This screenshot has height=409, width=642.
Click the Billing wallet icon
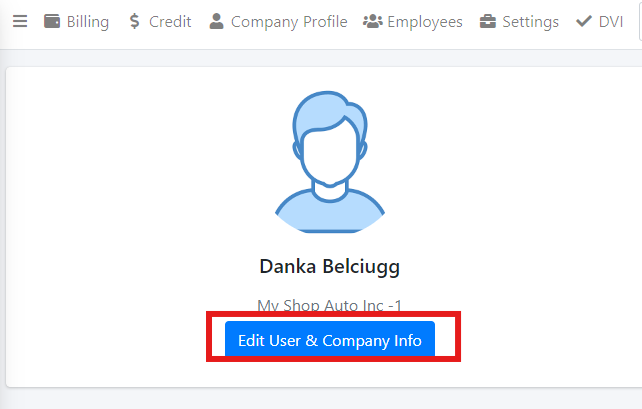52,21
